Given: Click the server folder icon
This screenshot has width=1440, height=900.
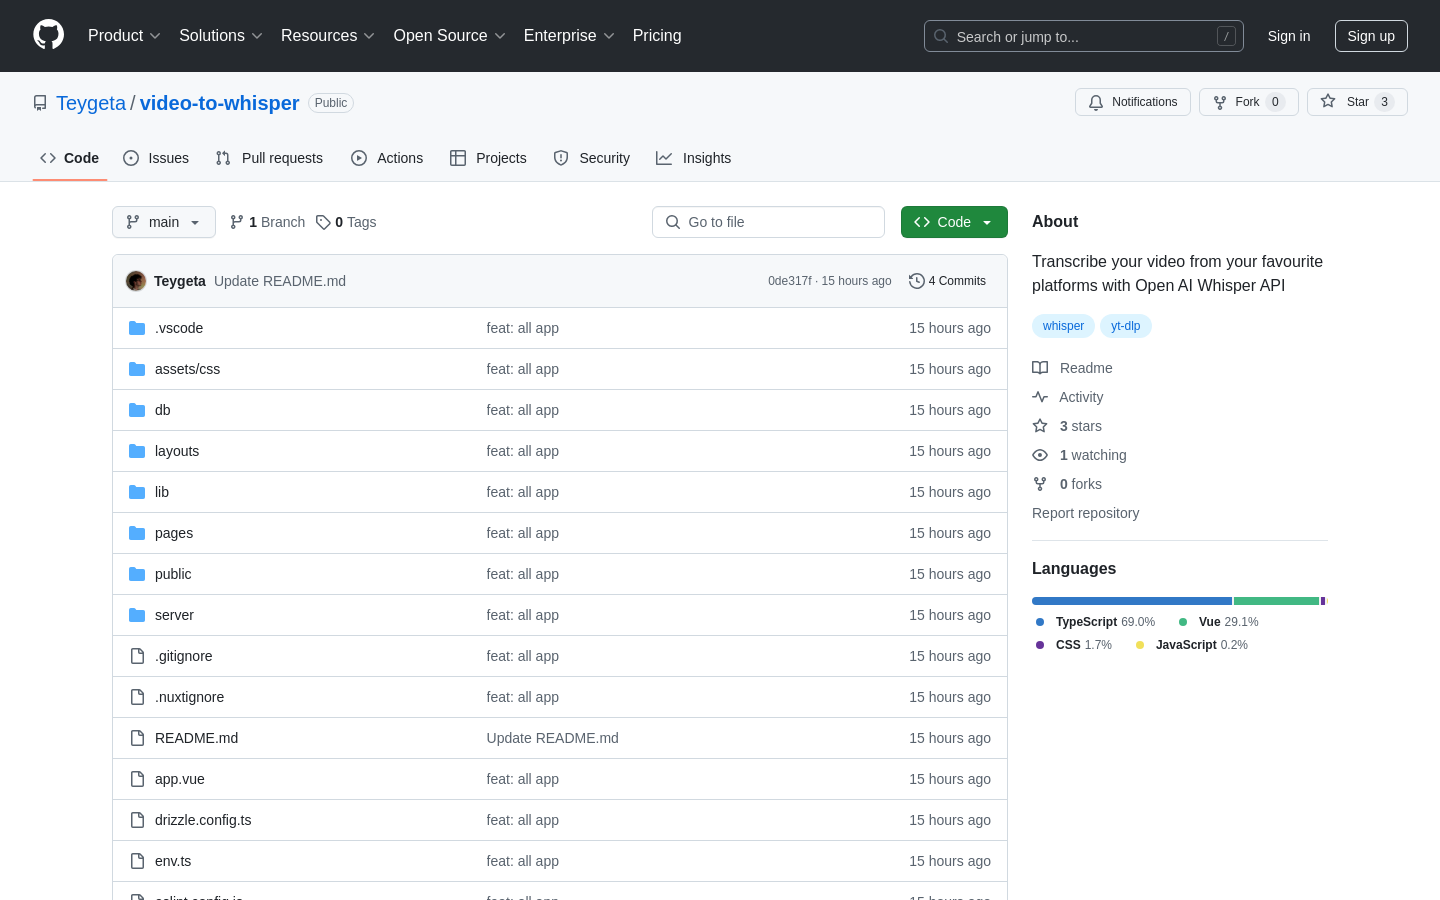Looking at the screenshot, I should [137, 615].
